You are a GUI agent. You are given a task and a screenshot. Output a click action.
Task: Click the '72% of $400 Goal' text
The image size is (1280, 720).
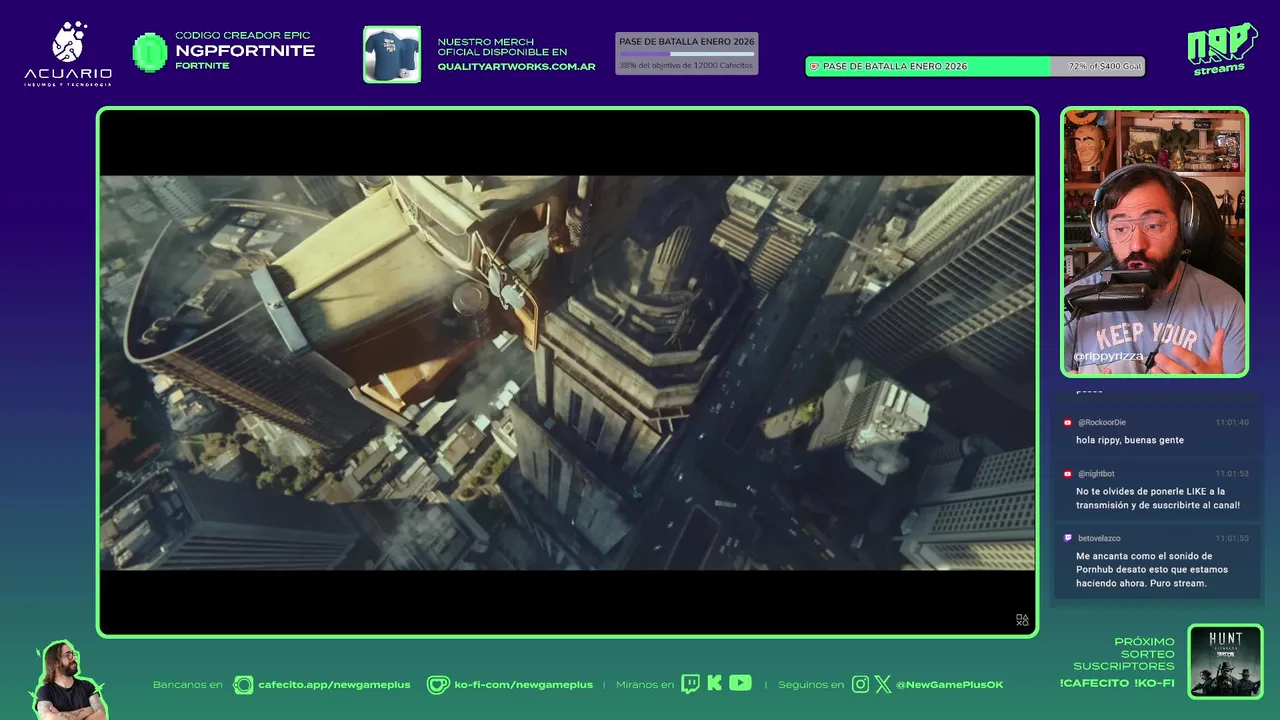(x=1105, y=66)
